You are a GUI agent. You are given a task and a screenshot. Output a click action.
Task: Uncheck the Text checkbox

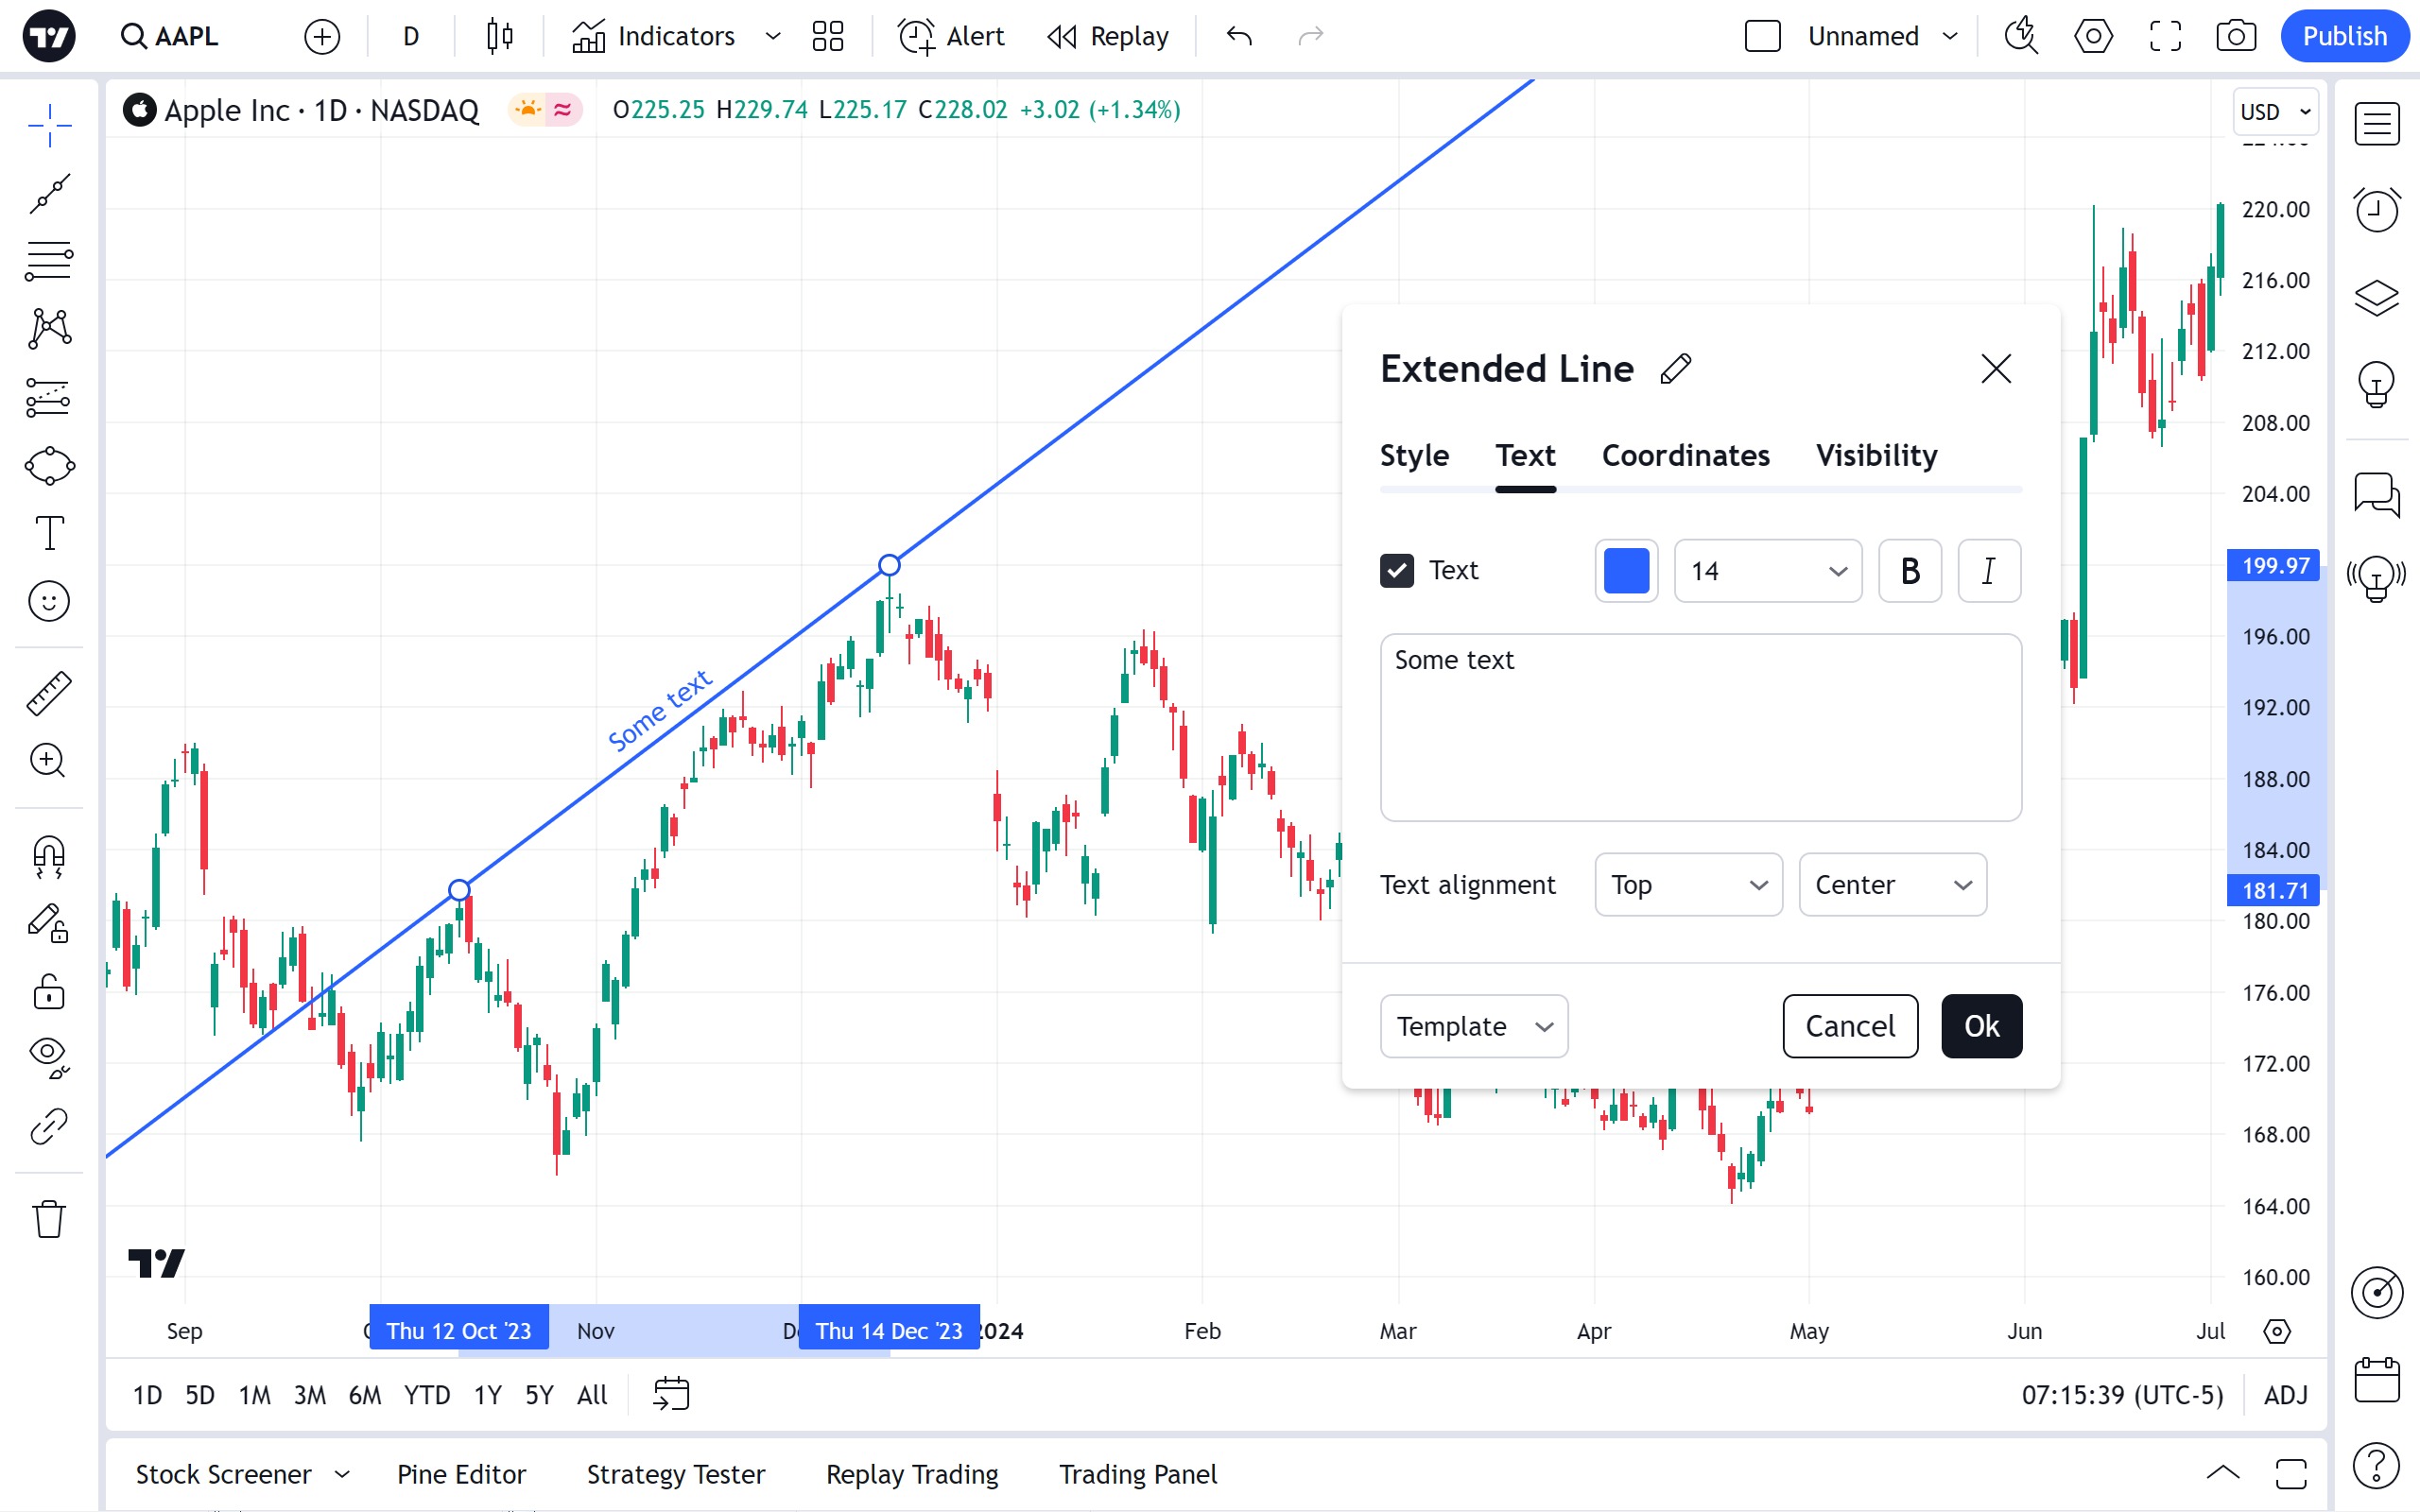tap(1397, 571)
